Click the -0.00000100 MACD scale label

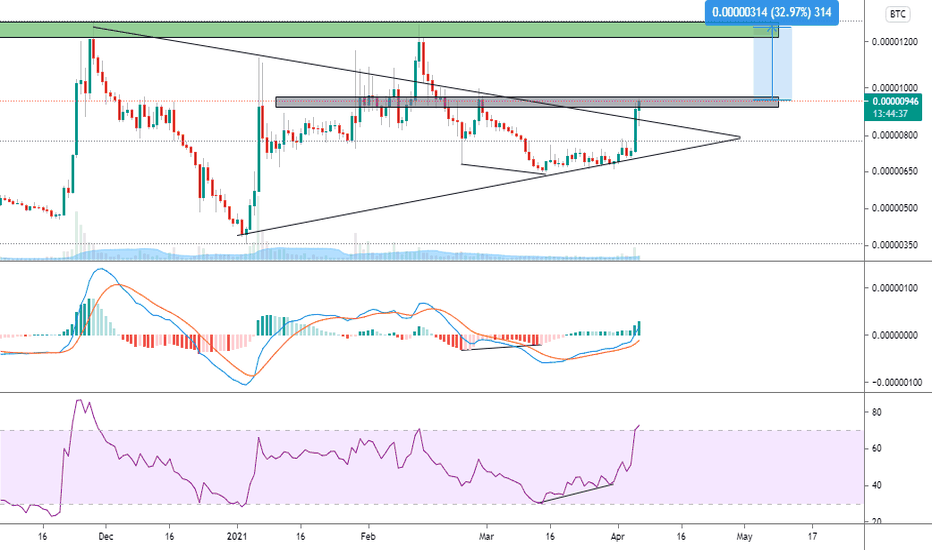pyautogui.click(x=896, y=383)
